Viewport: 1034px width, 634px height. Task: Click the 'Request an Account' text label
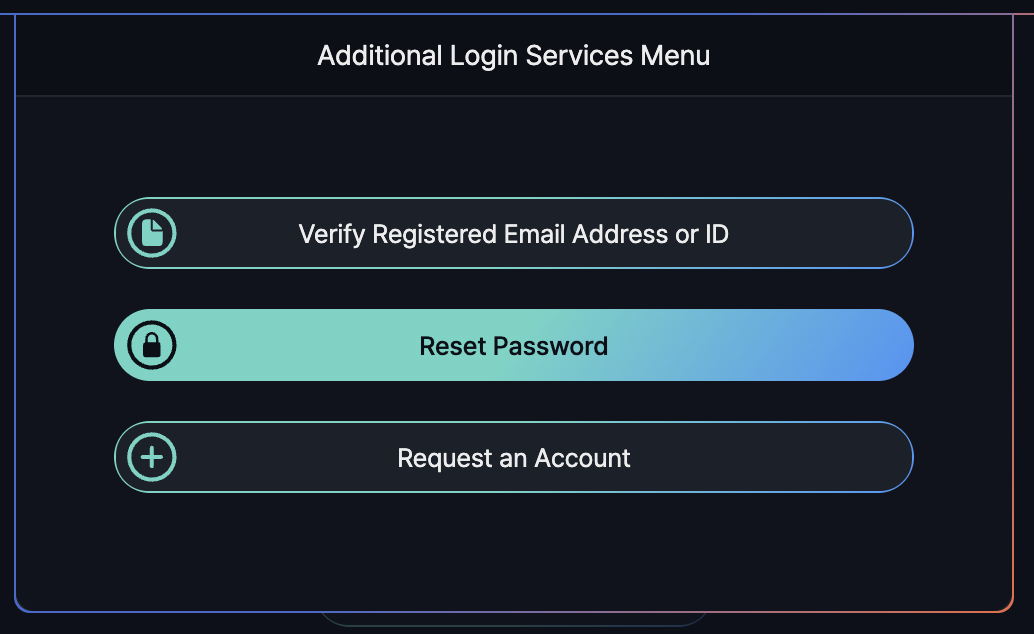(x=514, y=458)
